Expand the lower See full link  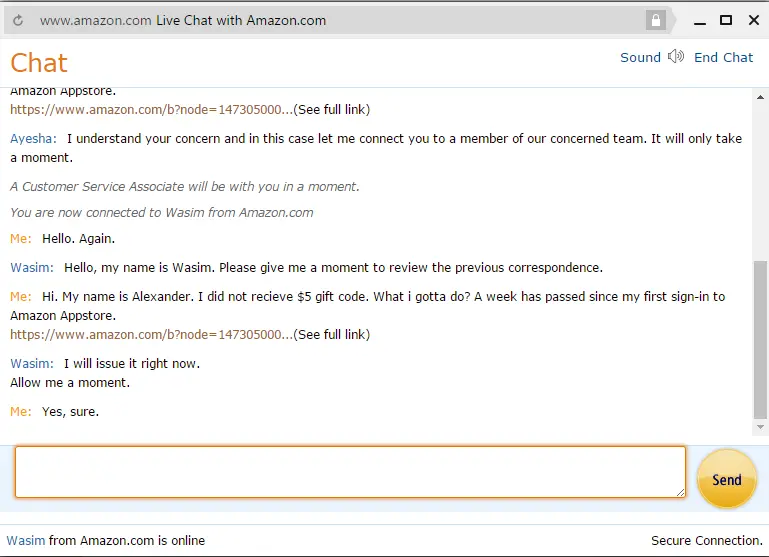pos(332,334)
